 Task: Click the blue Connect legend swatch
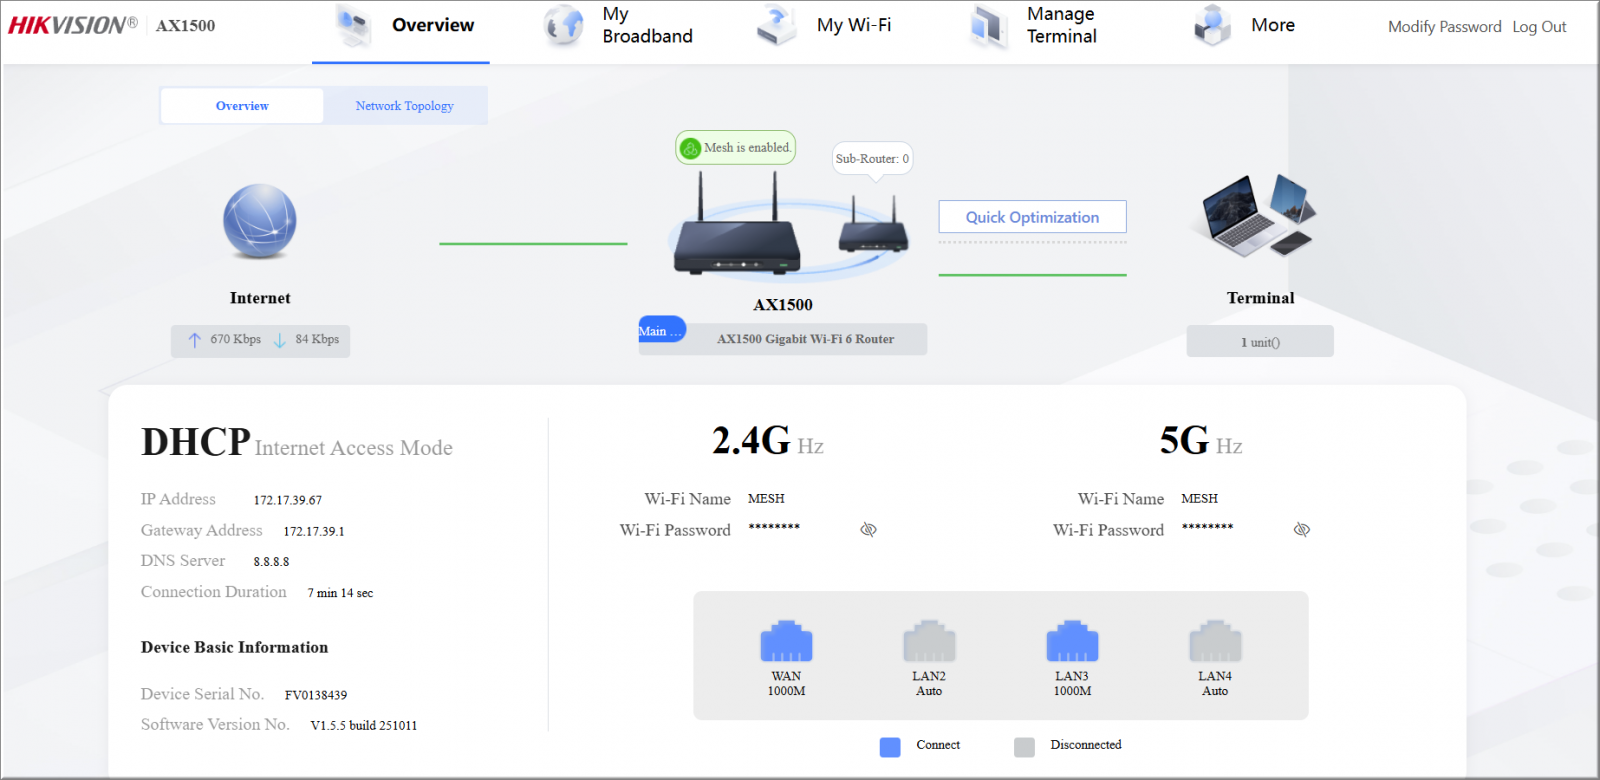click(x=890, y=747)
